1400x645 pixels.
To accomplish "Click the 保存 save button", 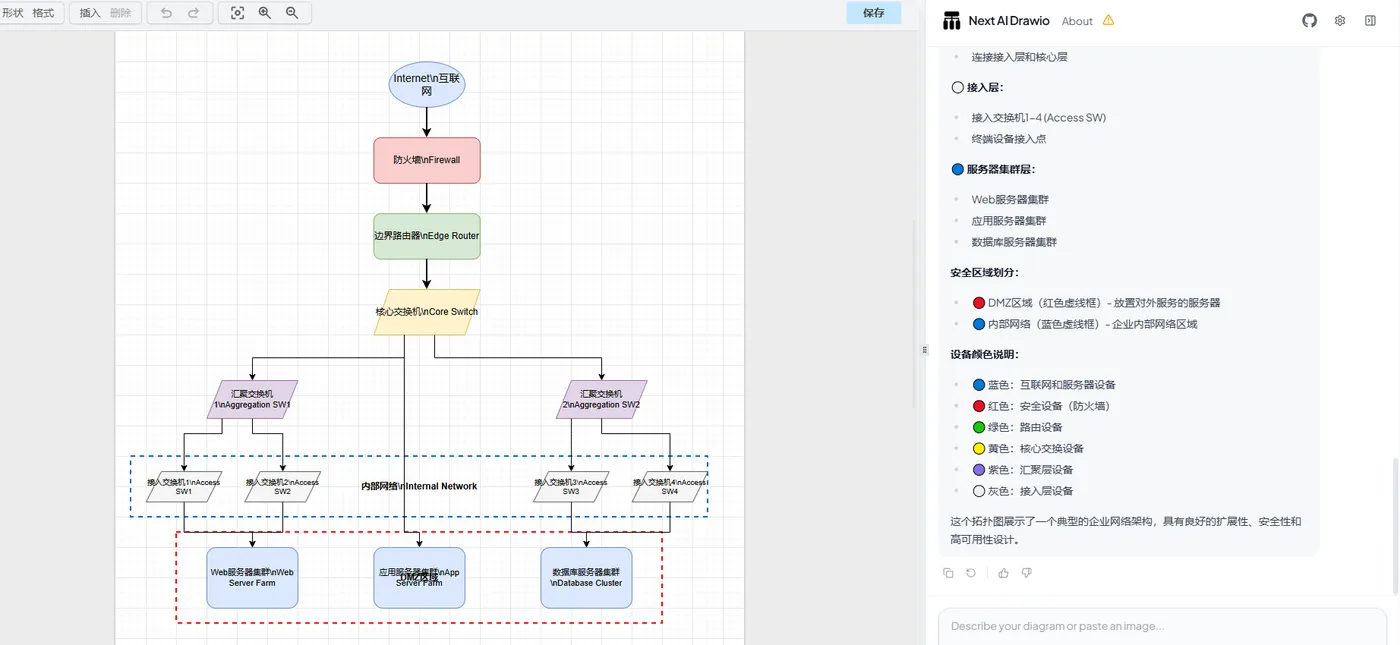I will pos(872,13).
